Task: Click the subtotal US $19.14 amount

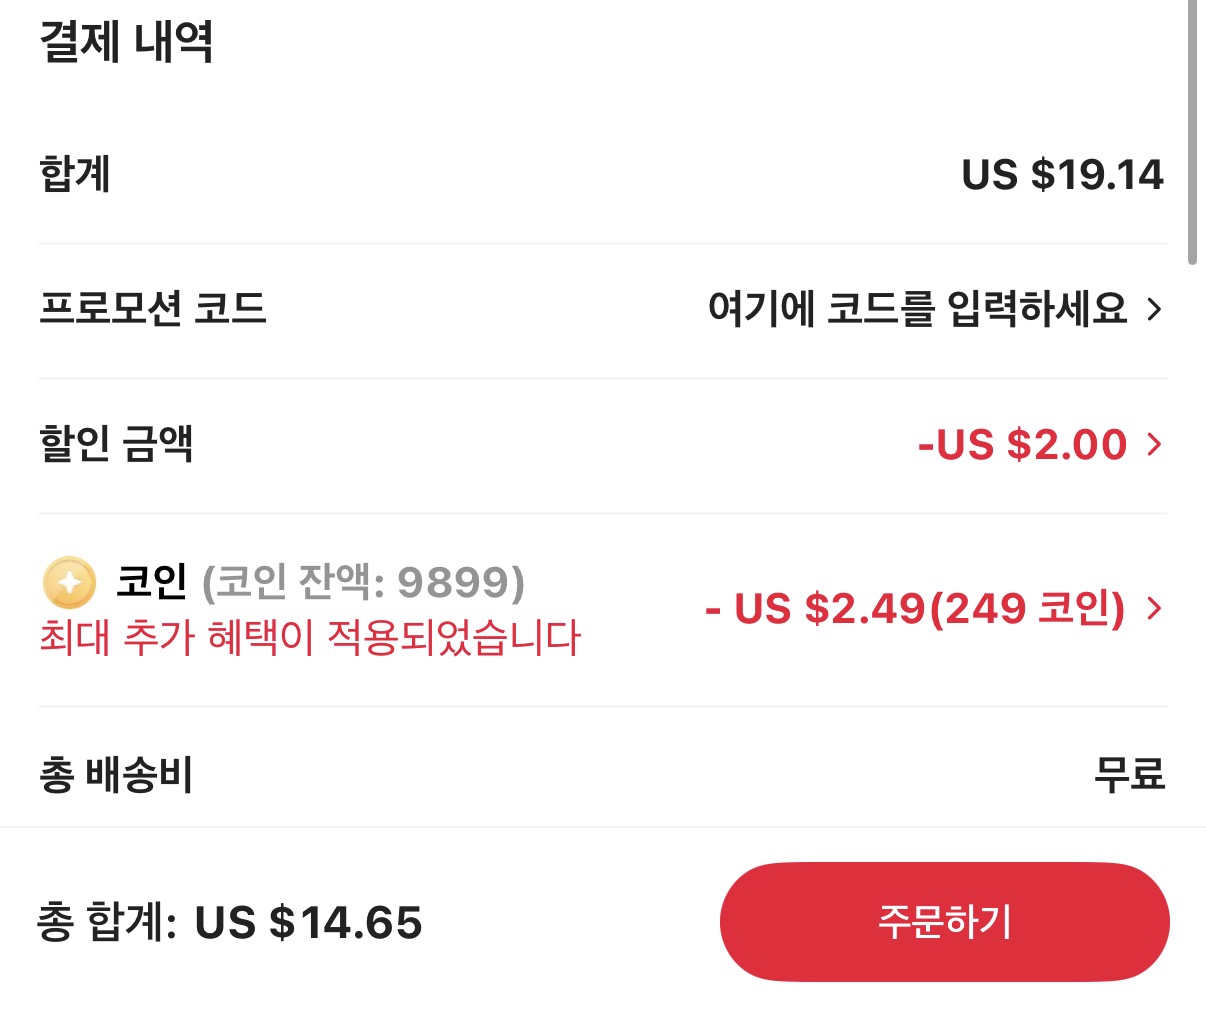Action: [x=1062, y=175]
